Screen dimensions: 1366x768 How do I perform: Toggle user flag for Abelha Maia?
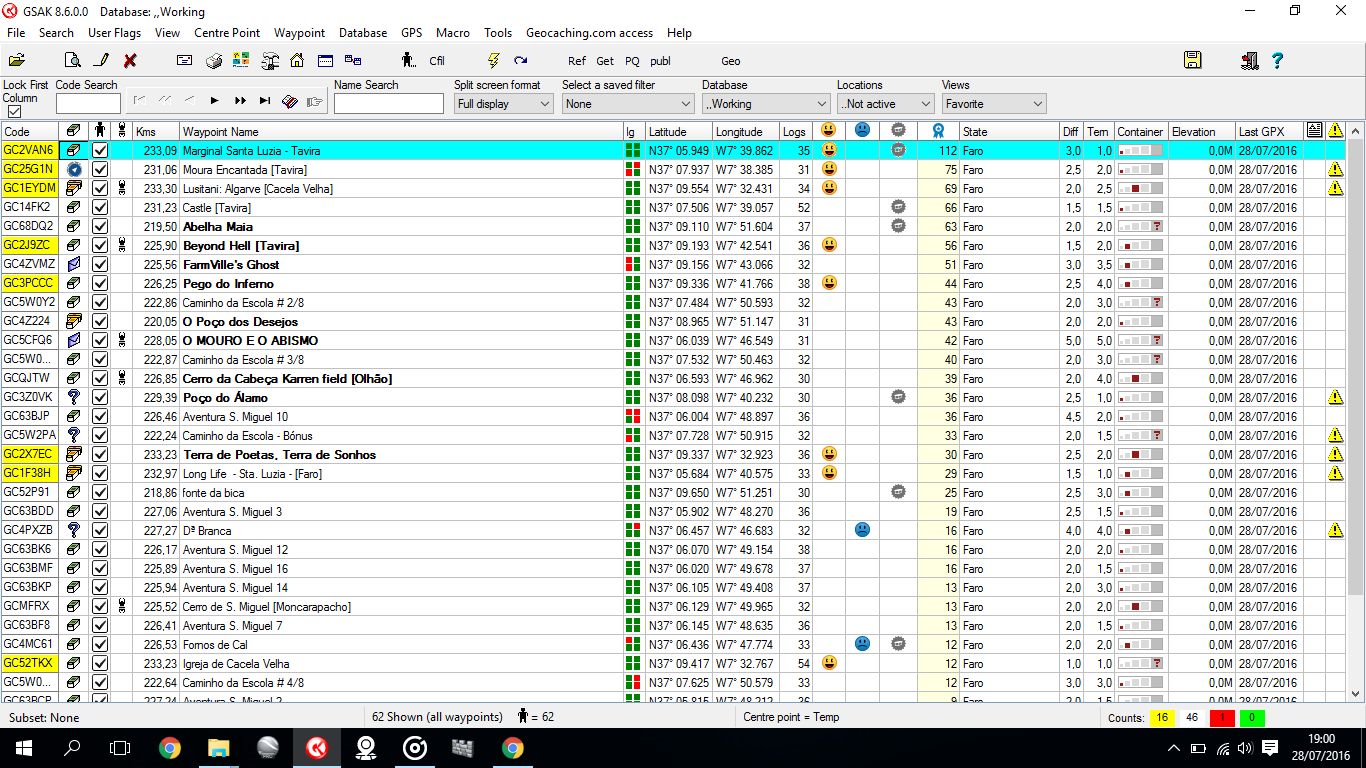(100, 226)
